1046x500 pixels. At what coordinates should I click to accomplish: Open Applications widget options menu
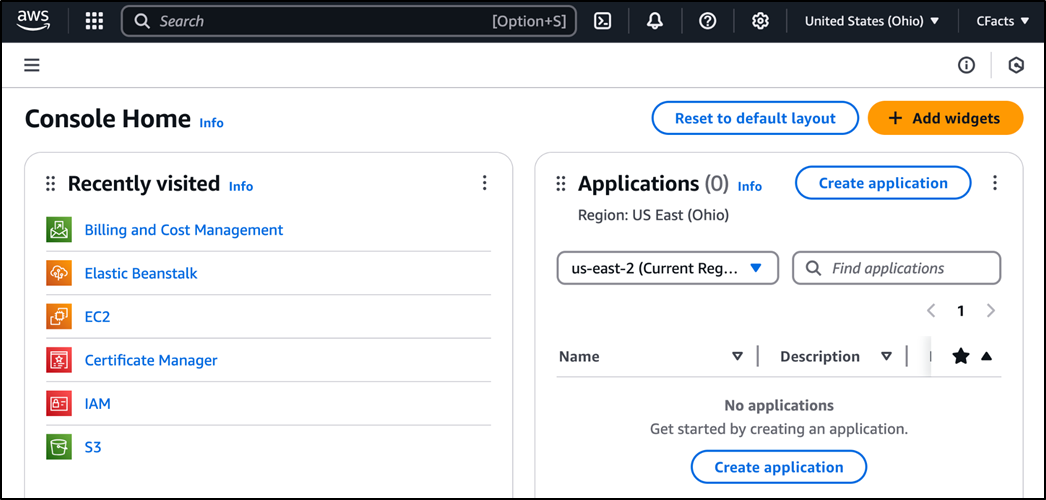pos(995,183)
